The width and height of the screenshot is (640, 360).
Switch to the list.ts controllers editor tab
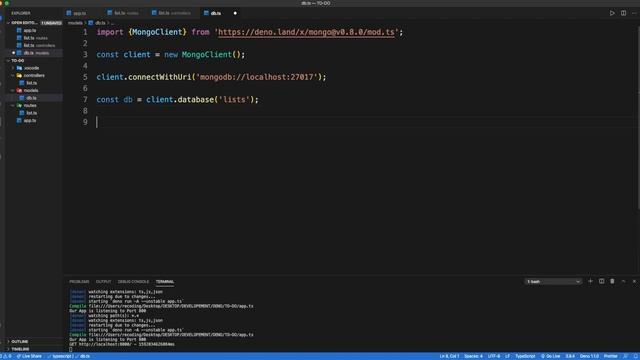pos(174,13)
